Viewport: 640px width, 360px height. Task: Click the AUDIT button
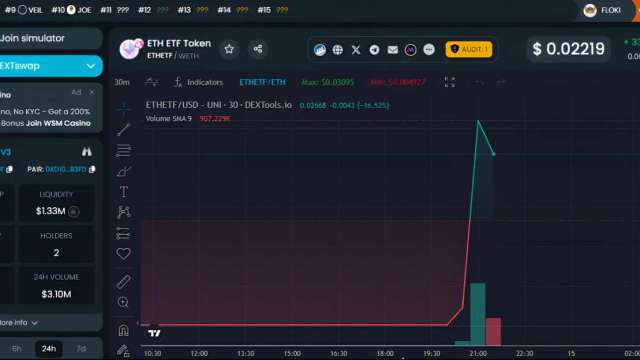coord(469,49)
